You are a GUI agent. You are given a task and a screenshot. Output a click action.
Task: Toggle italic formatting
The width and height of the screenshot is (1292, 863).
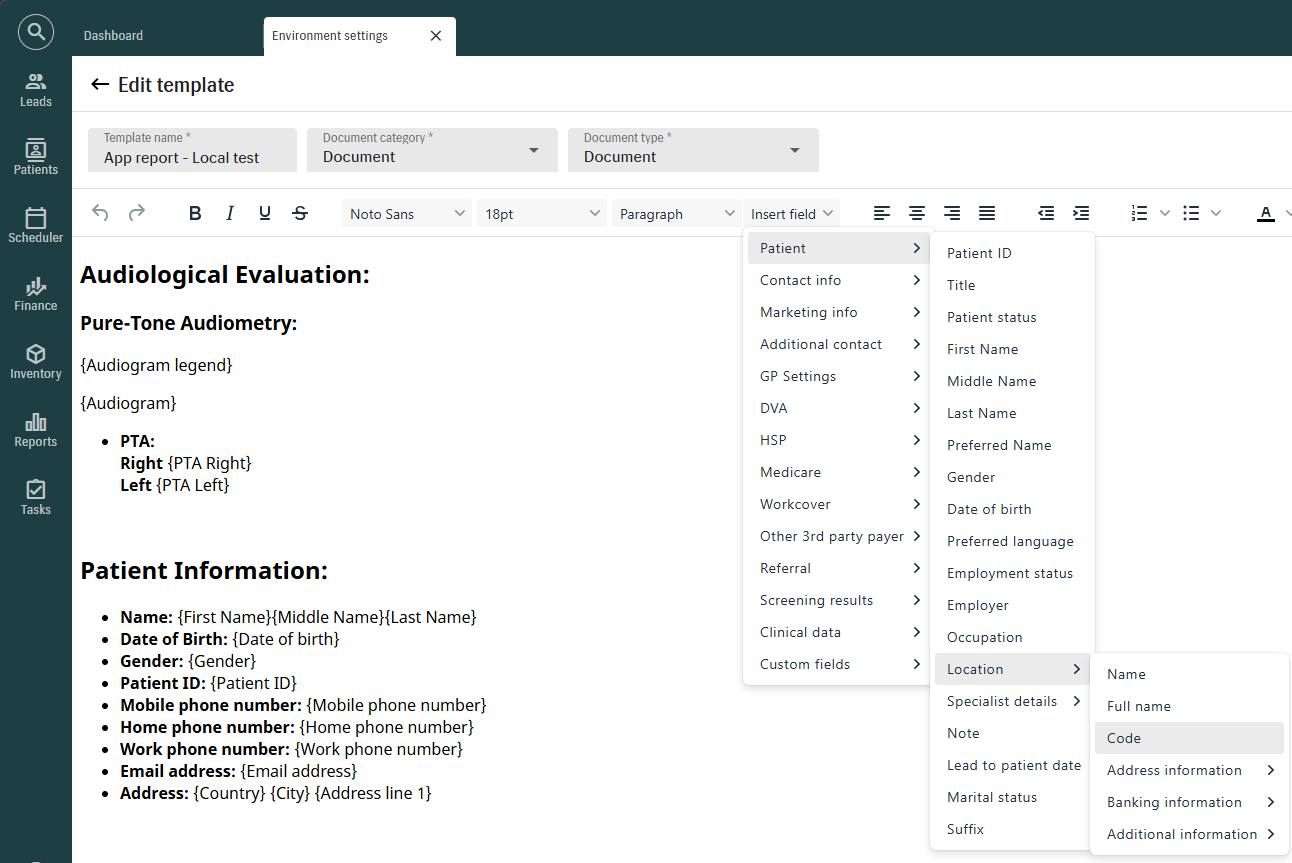[x=230, y=213]
